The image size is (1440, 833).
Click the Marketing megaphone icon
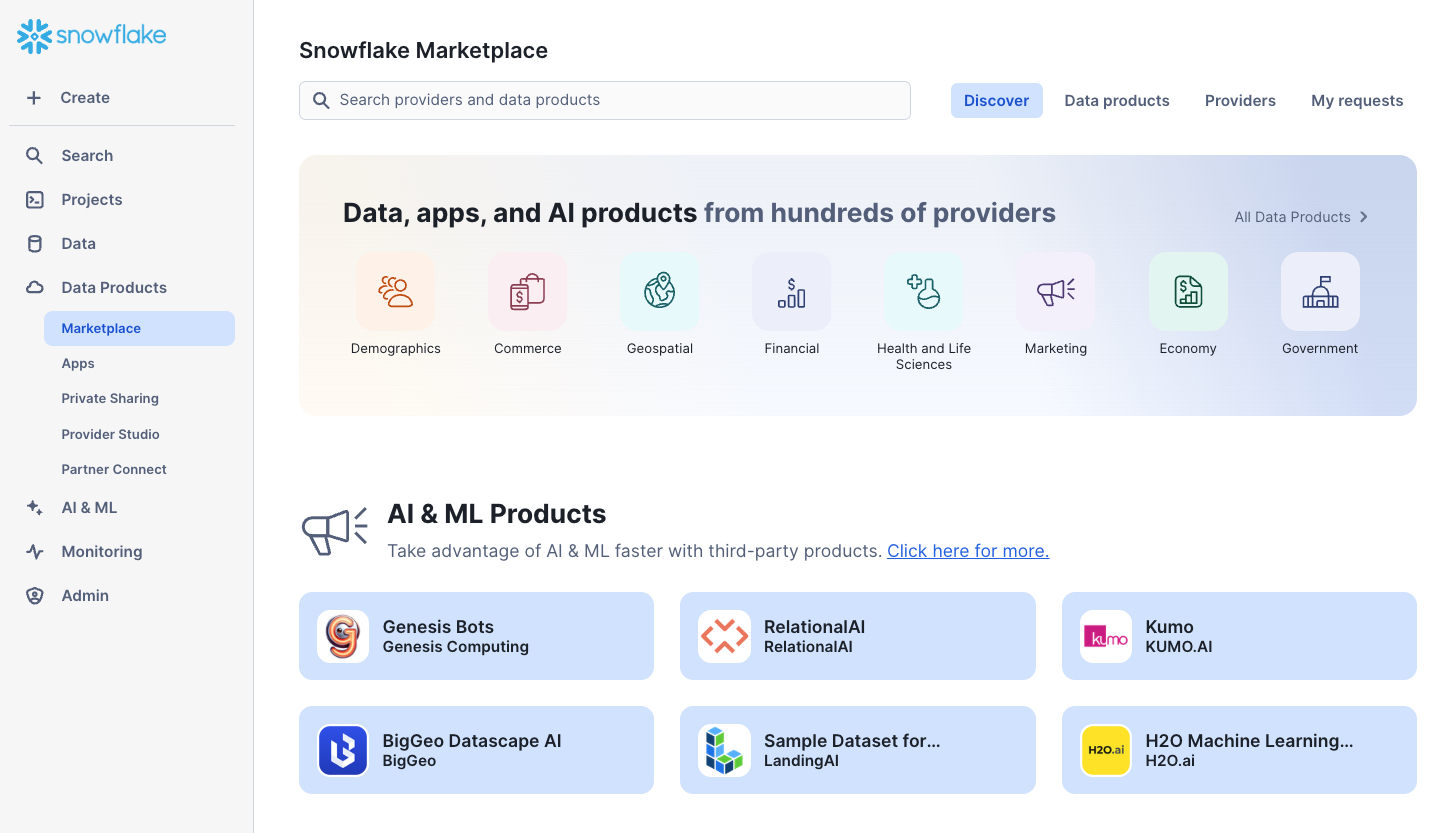1055,291
